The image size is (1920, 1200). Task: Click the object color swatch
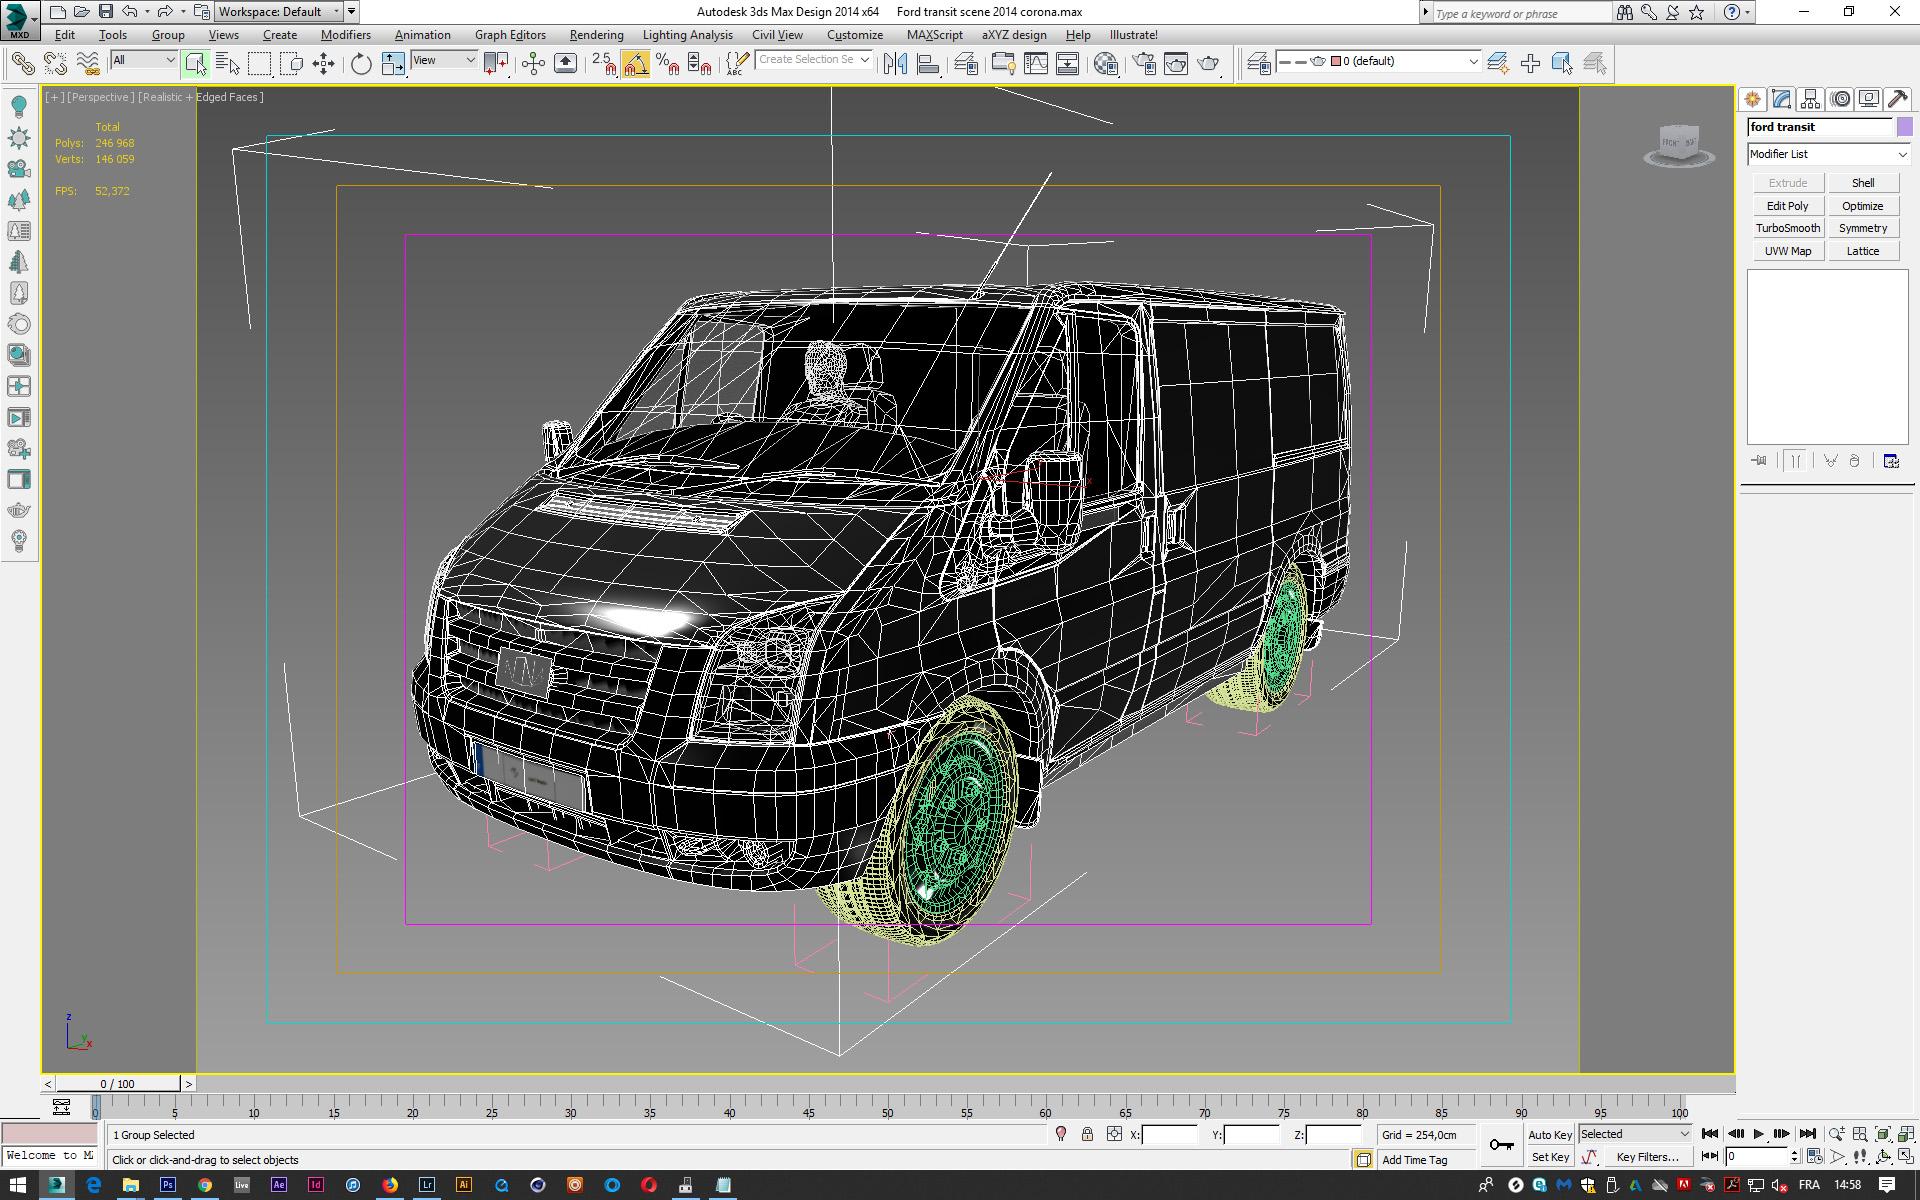[x=1904, y=127]
